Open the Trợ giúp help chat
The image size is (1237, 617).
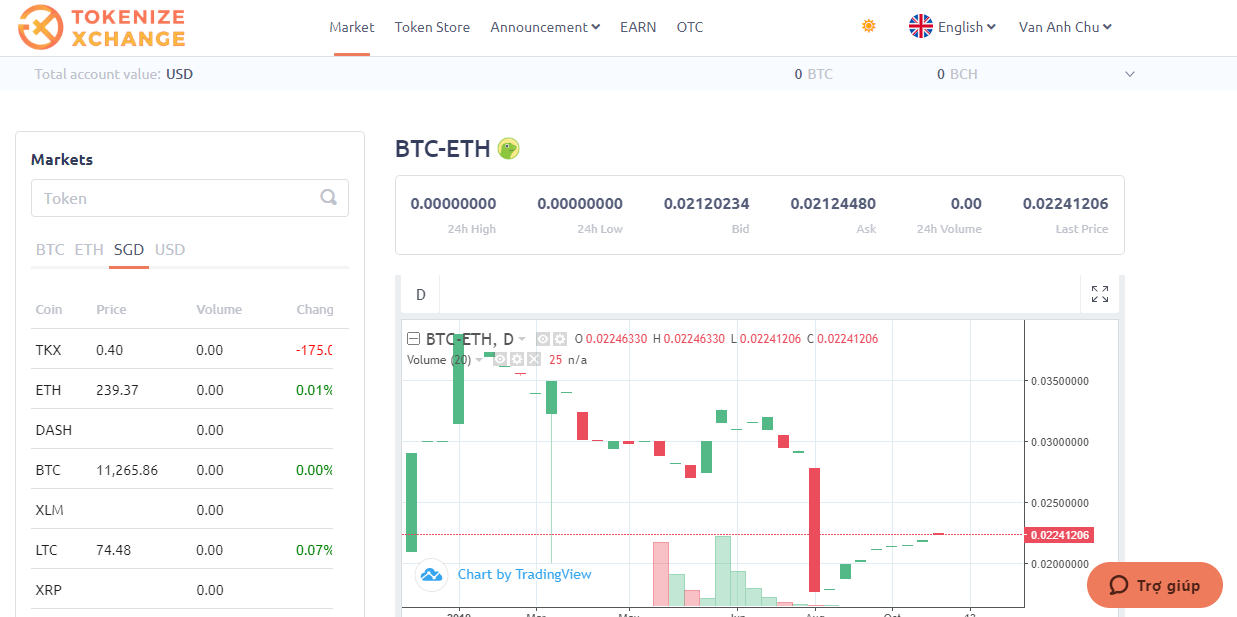(1155, 585)
